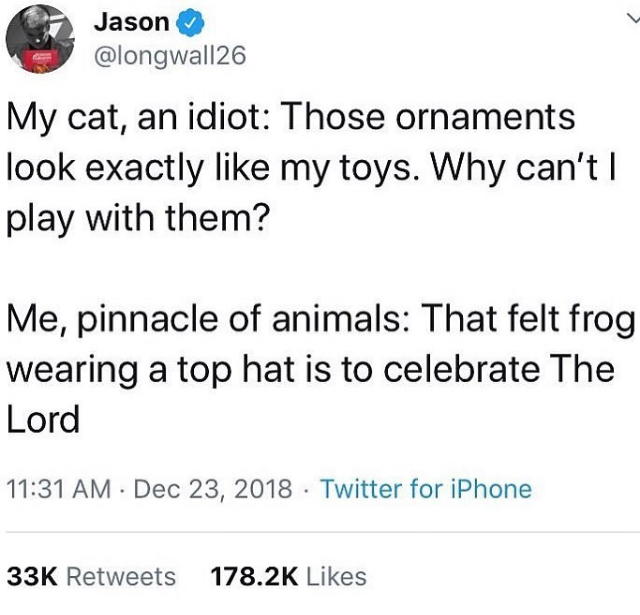This screenshot has width=640, height=615.
Task: Click the word "Lord" on the last line
Action: pyautogui.click(x=43, y=419)
